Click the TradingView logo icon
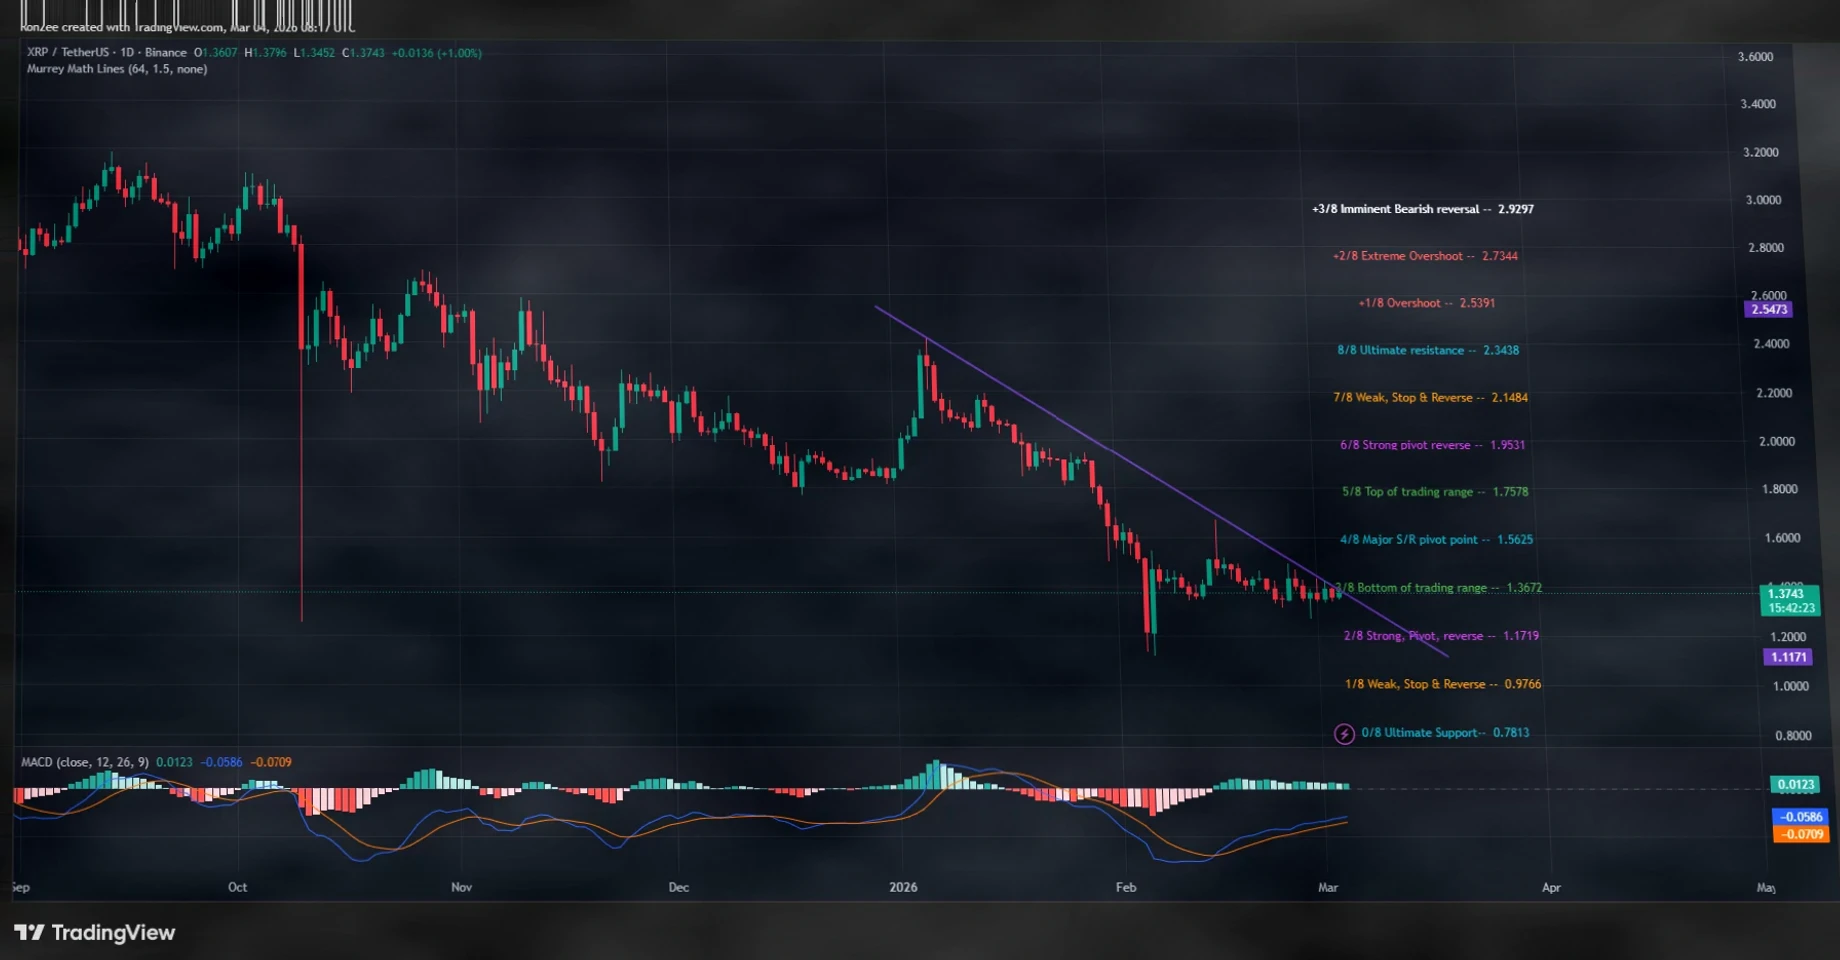 tap(29, 933)
